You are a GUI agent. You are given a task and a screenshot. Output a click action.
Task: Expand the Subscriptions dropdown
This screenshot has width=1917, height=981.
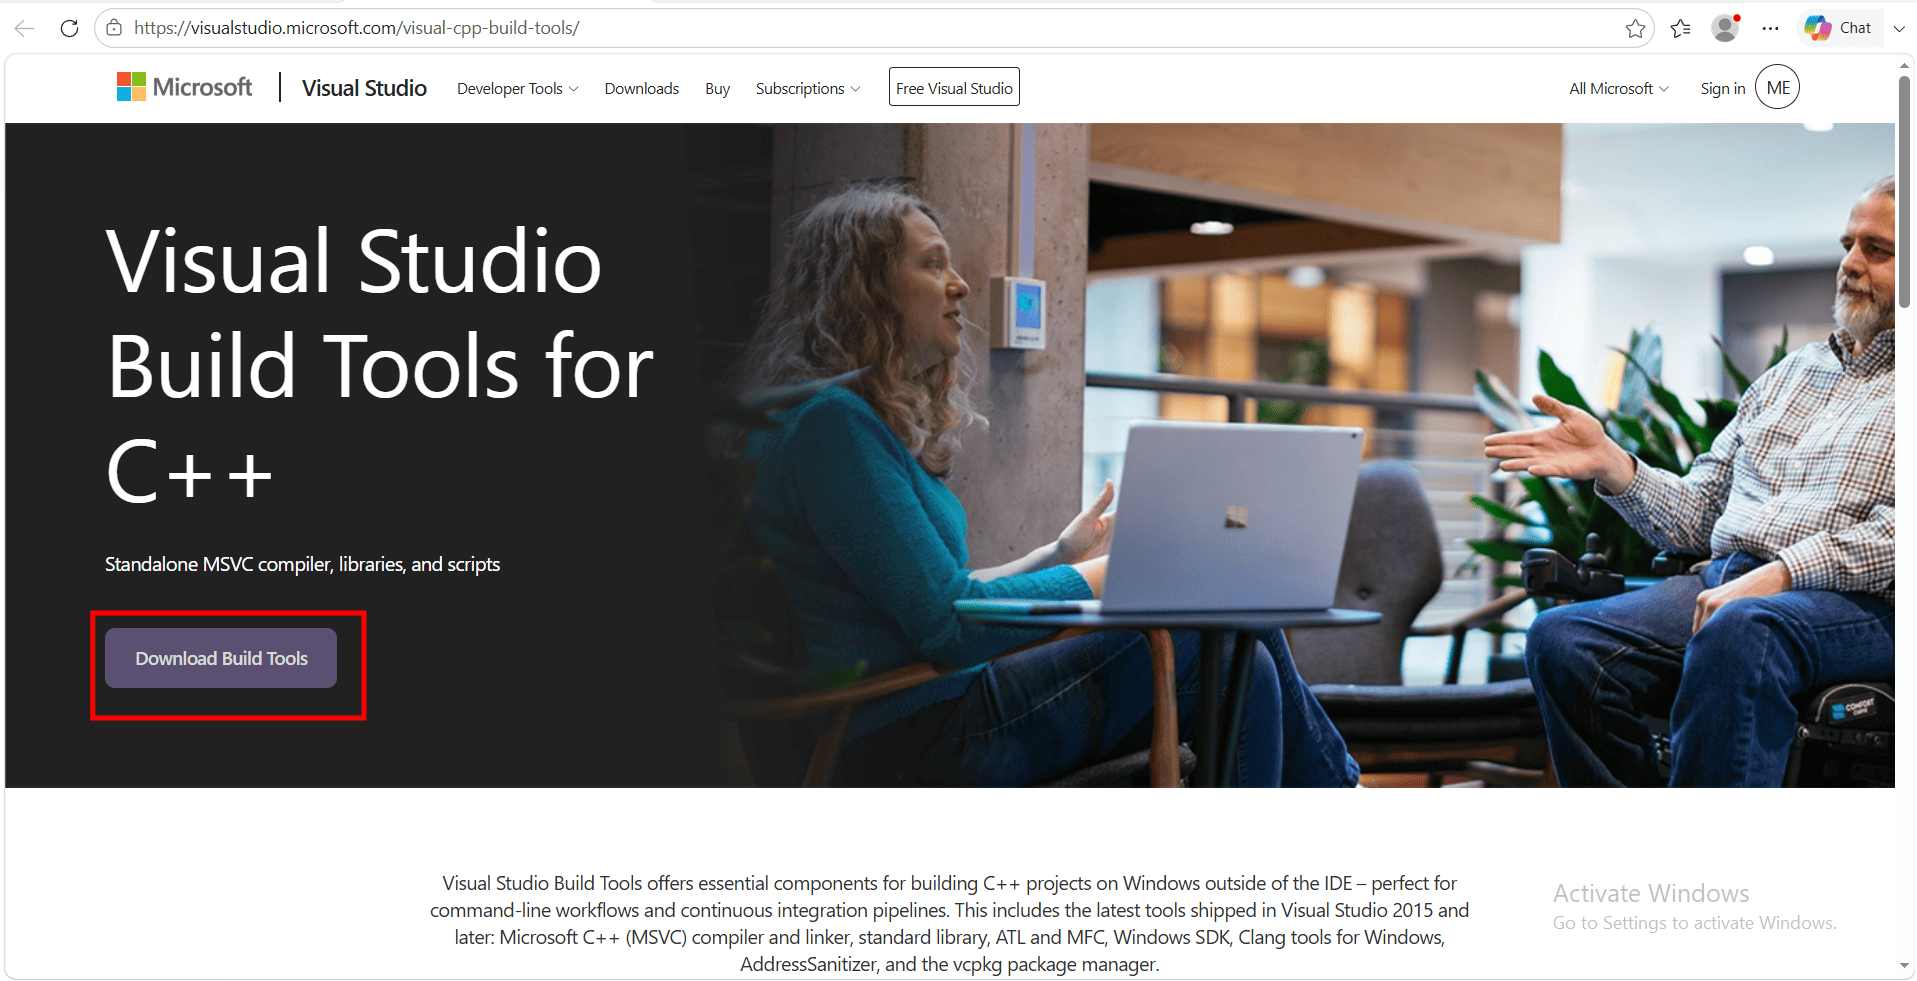(x=807, y=89)
